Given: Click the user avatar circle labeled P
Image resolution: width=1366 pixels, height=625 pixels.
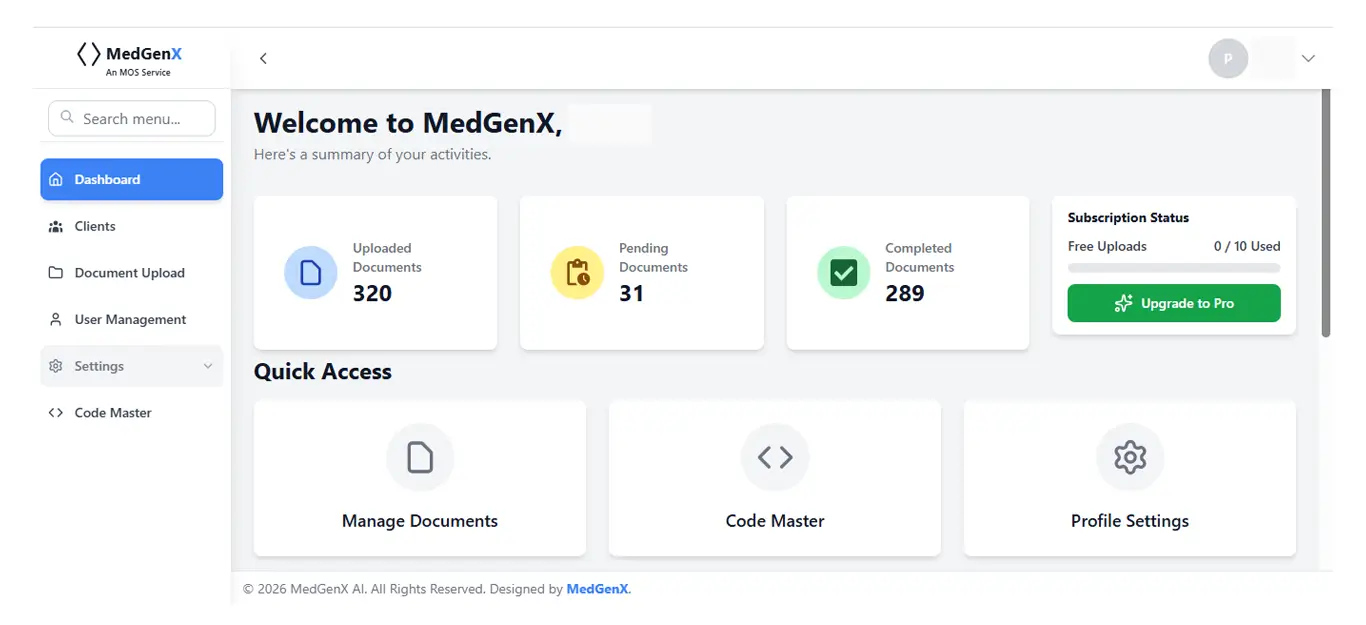Looking at the screenshot, I should (x=1228, y=58).
